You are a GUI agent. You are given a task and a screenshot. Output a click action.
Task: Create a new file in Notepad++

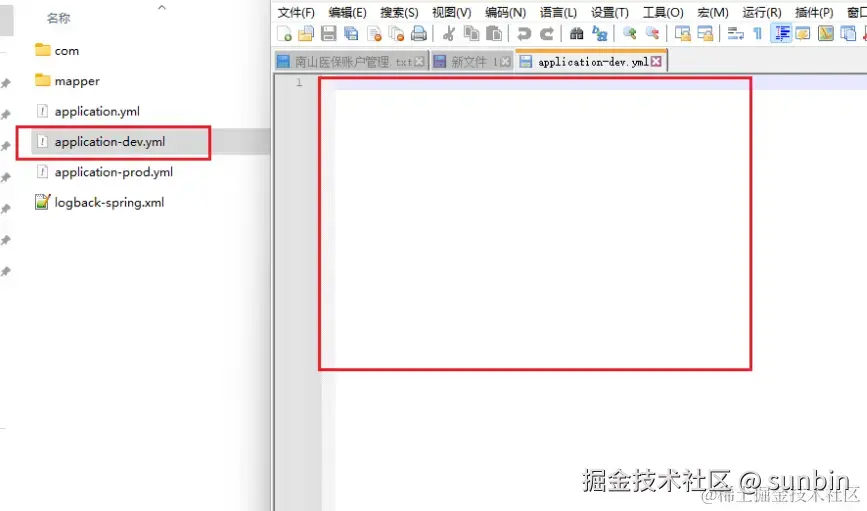(x=284, y=34)
